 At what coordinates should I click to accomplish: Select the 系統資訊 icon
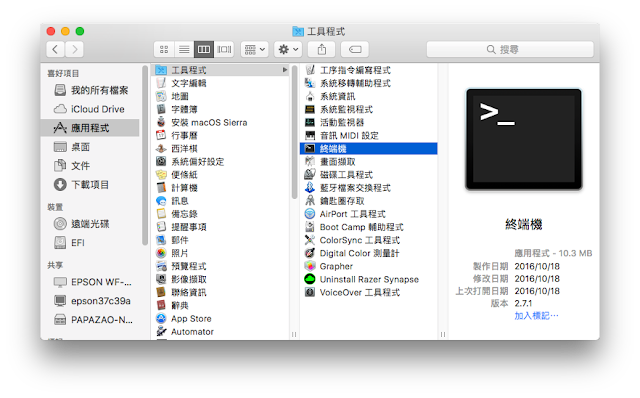click(310, 96)
